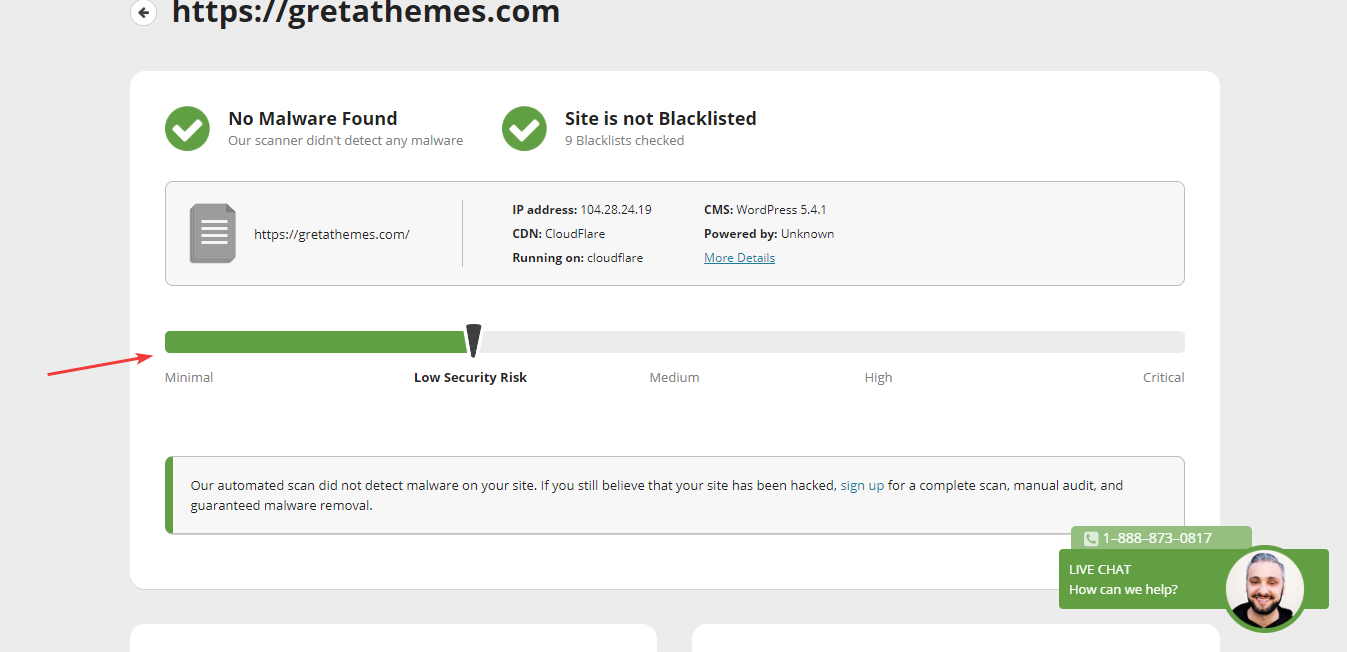The width and height of the screenshot is (1347, 652).
Task: Follow the sign up link
Action: (x=862, y=485)
